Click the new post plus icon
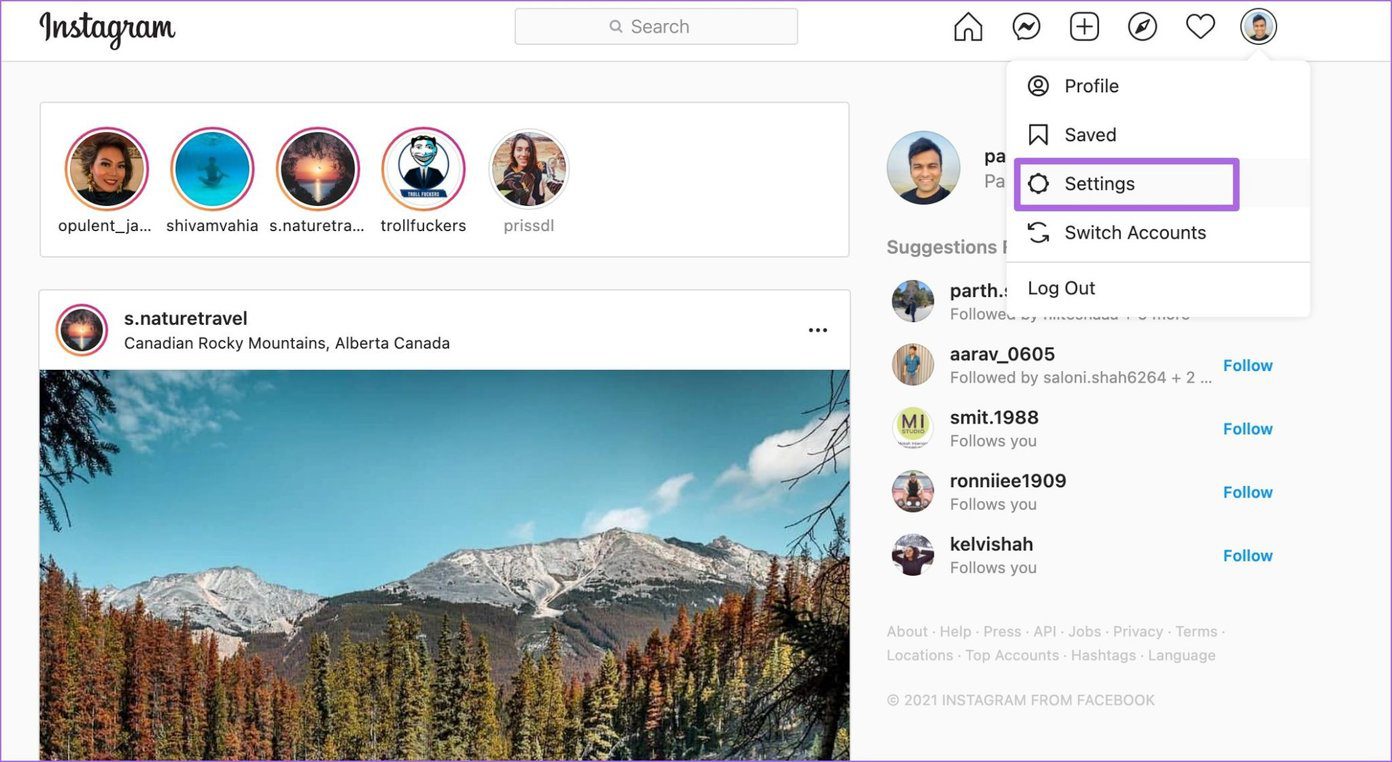 pyautogui.click(x=1084, y=27)
